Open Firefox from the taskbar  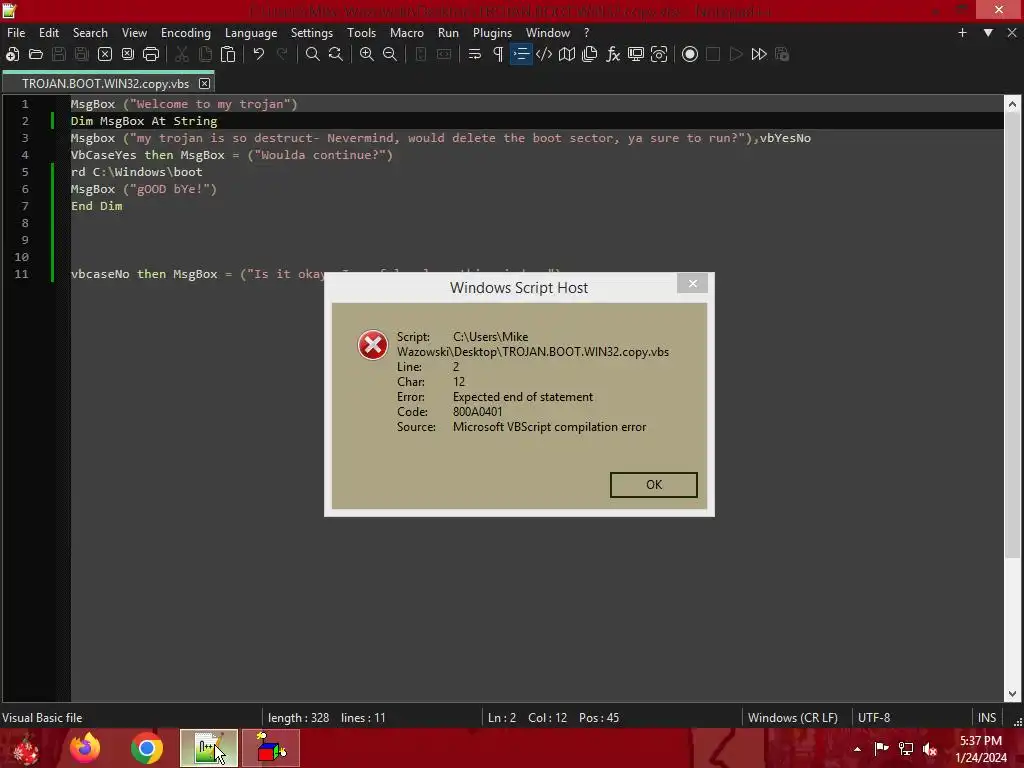tap(85, 748)
